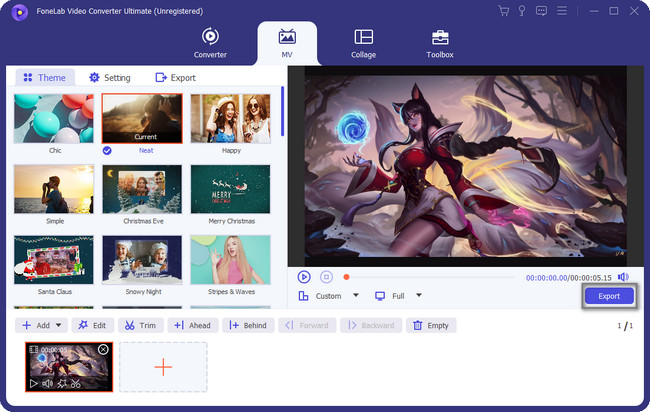Trim clip using scissors icon
This screenshot has height=412, width=650.
(x=75, y=384)
